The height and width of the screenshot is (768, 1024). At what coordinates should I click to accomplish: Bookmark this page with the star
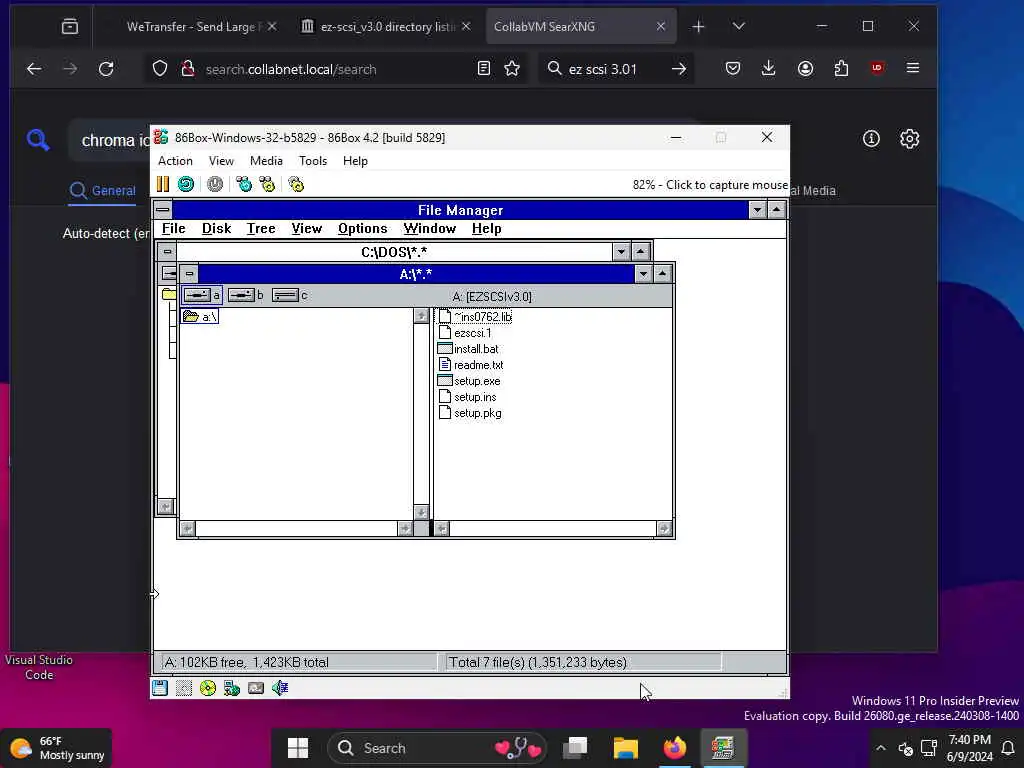pos(512,69)
